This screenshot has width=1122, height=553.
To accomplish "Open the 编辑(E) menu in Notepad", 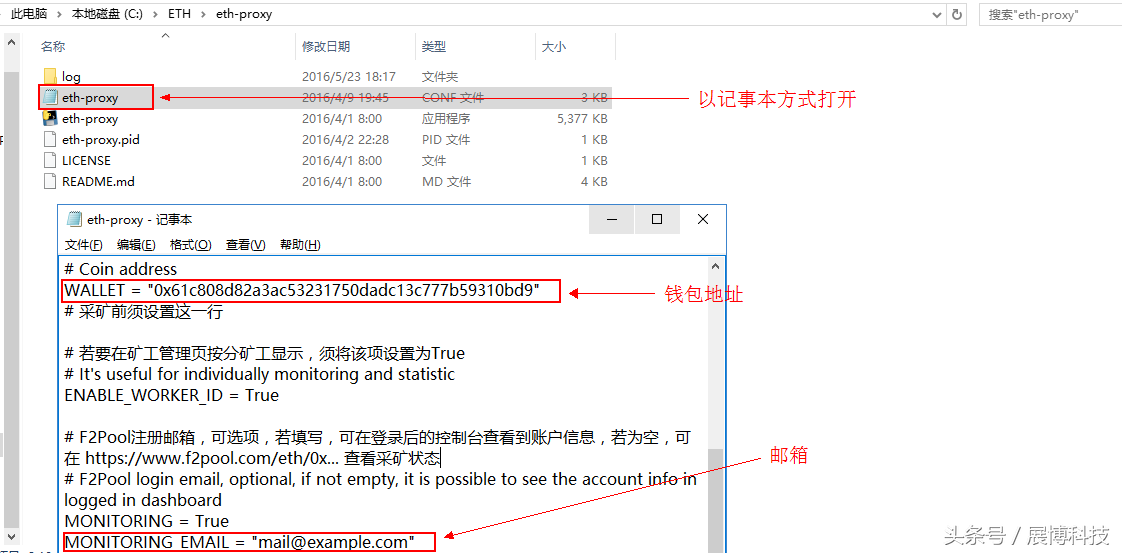I will (136, 245).
